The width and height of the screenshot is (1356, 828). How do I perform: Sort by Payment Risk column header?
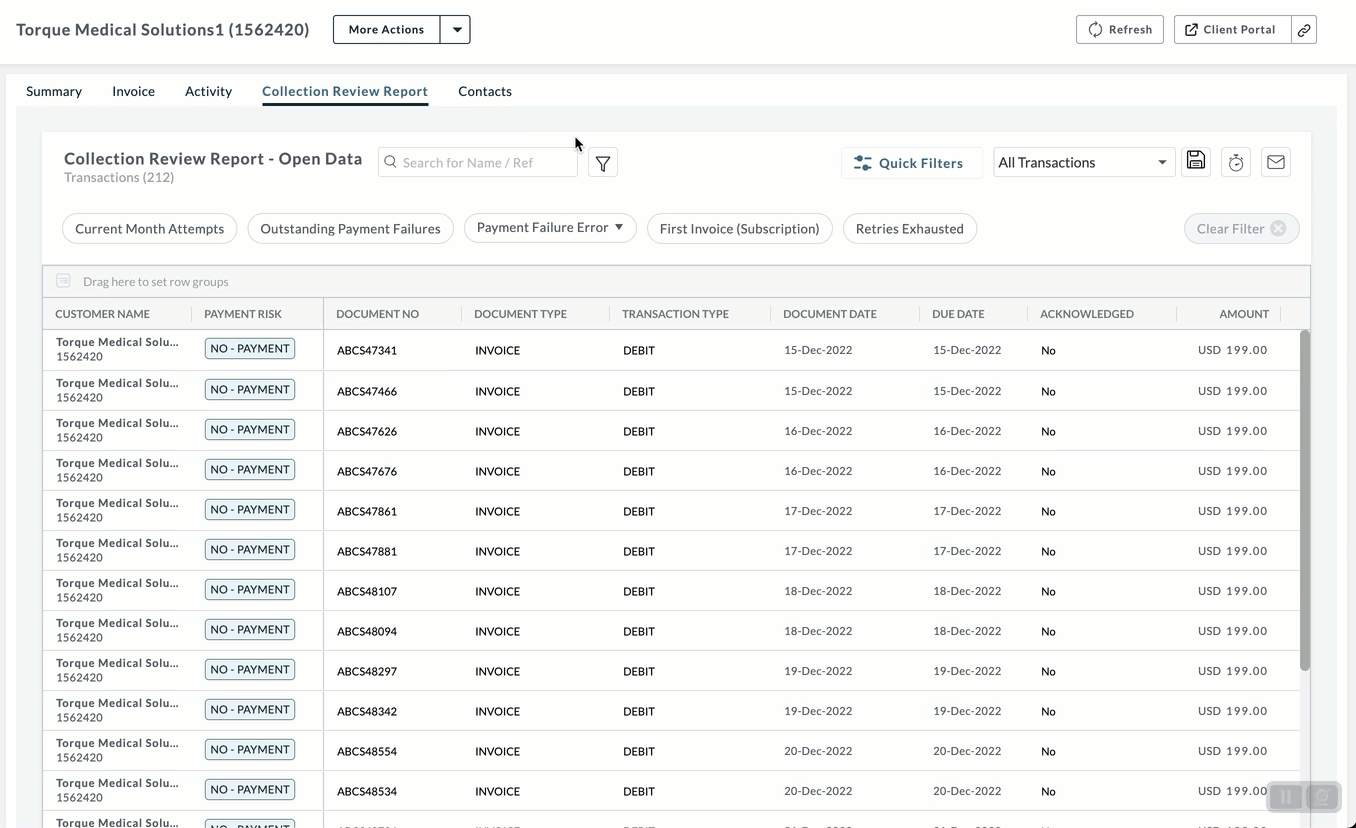(243, 314)
